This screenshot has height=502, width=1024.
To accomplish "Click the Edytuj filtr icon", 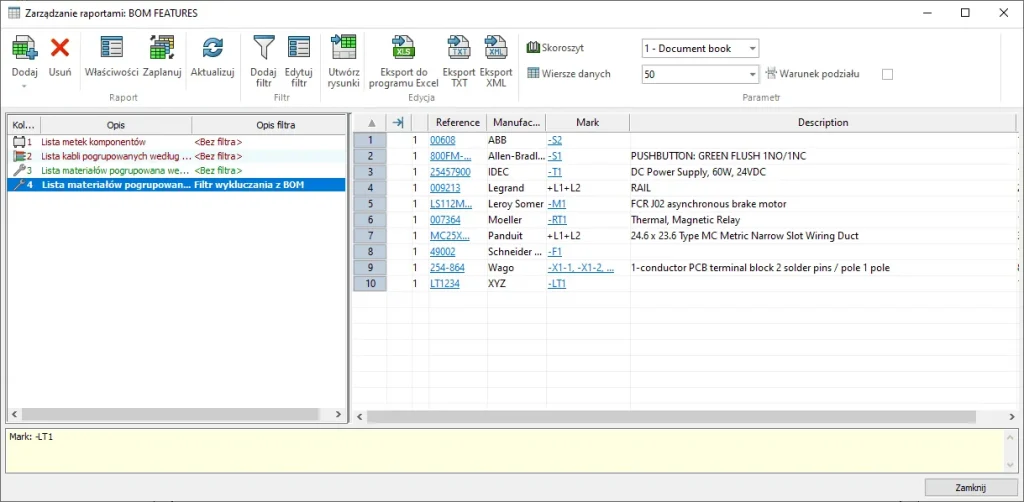I will [299, 48].
